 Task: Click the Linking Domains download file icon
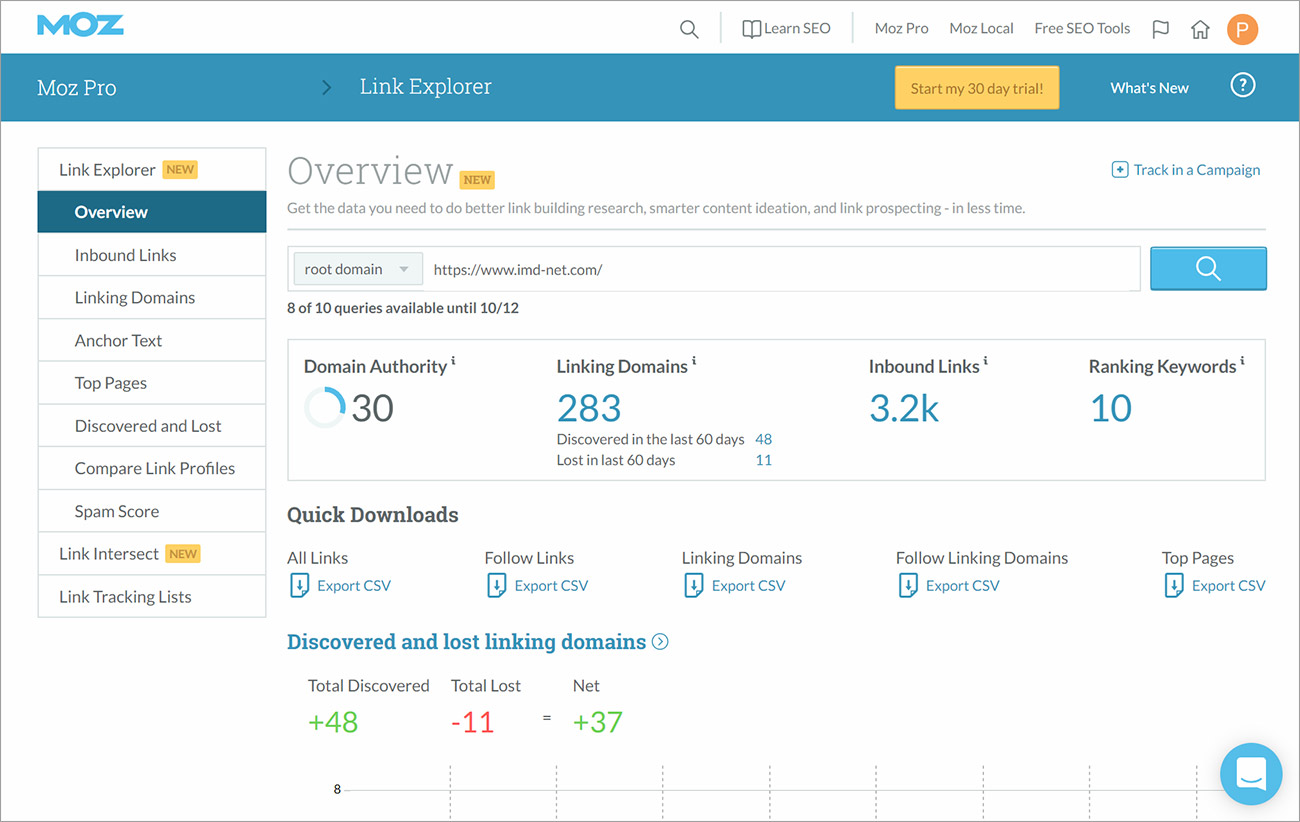tap(693, 586)
